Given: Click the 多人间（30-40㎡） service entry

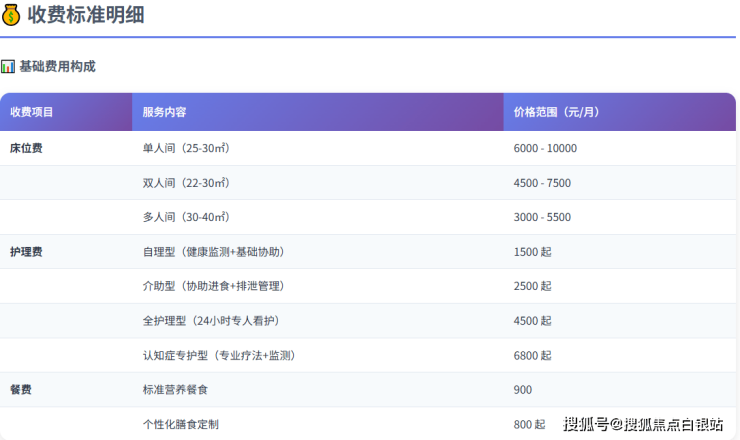Looking at the screenshot, I should pos(186,217).
